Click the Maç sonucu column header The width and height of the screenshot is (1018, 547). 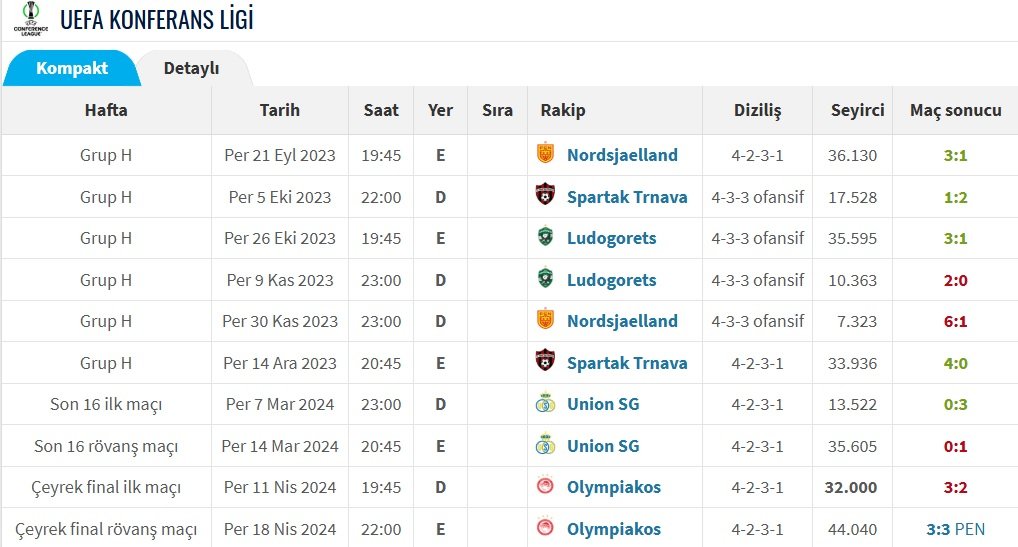point(955,110)
